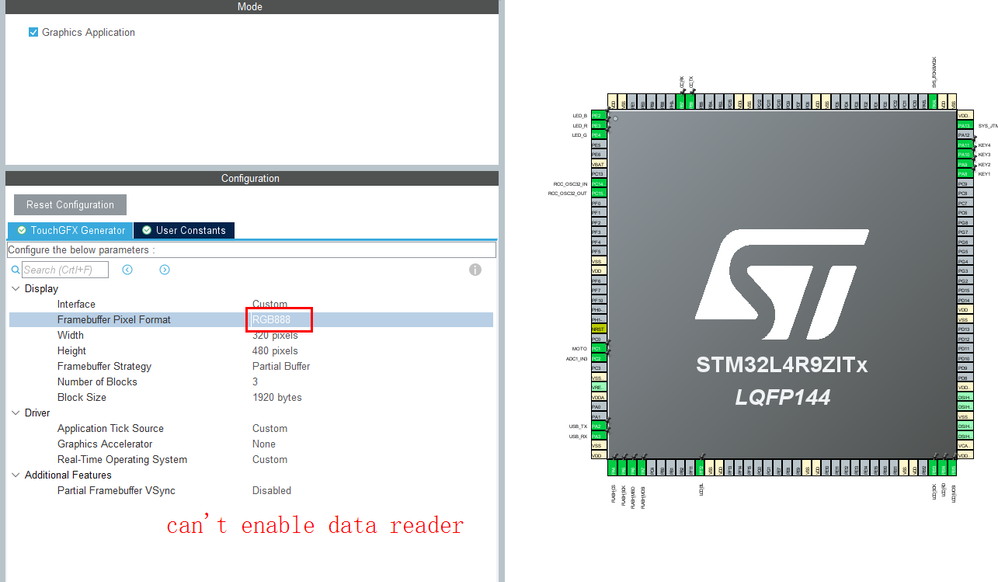998x582 pixels.
Task: Open Partial Framebuffer VSync Disabled dropdown
Action: tap(271, 490)
